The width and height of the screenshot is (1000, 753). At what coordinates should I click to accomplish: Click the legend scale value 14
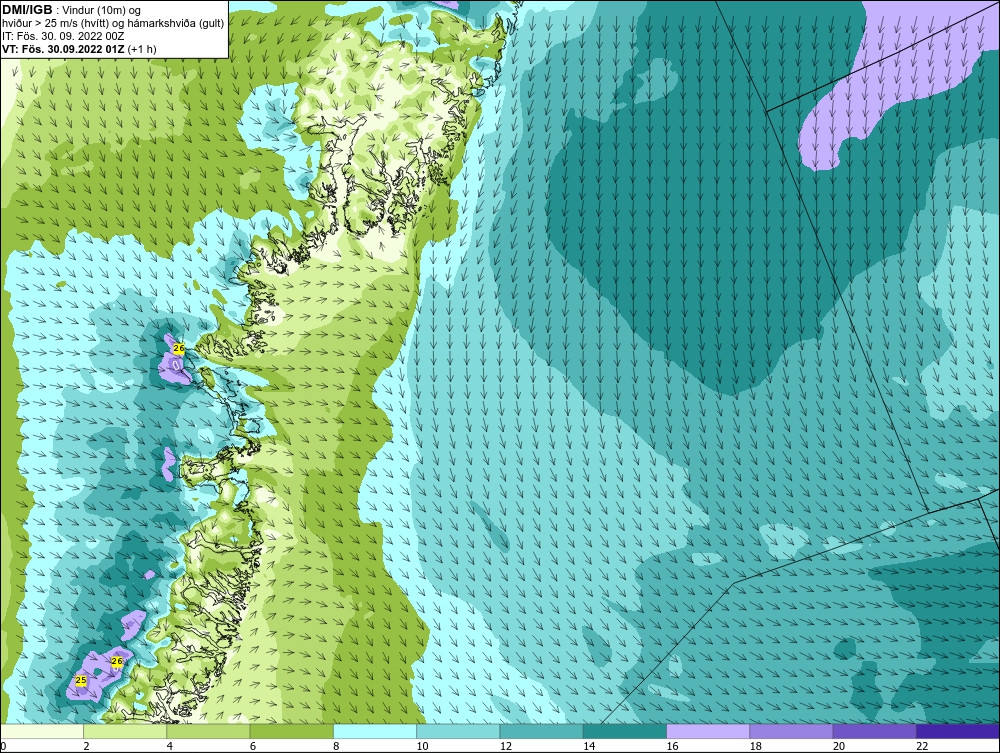588,747
